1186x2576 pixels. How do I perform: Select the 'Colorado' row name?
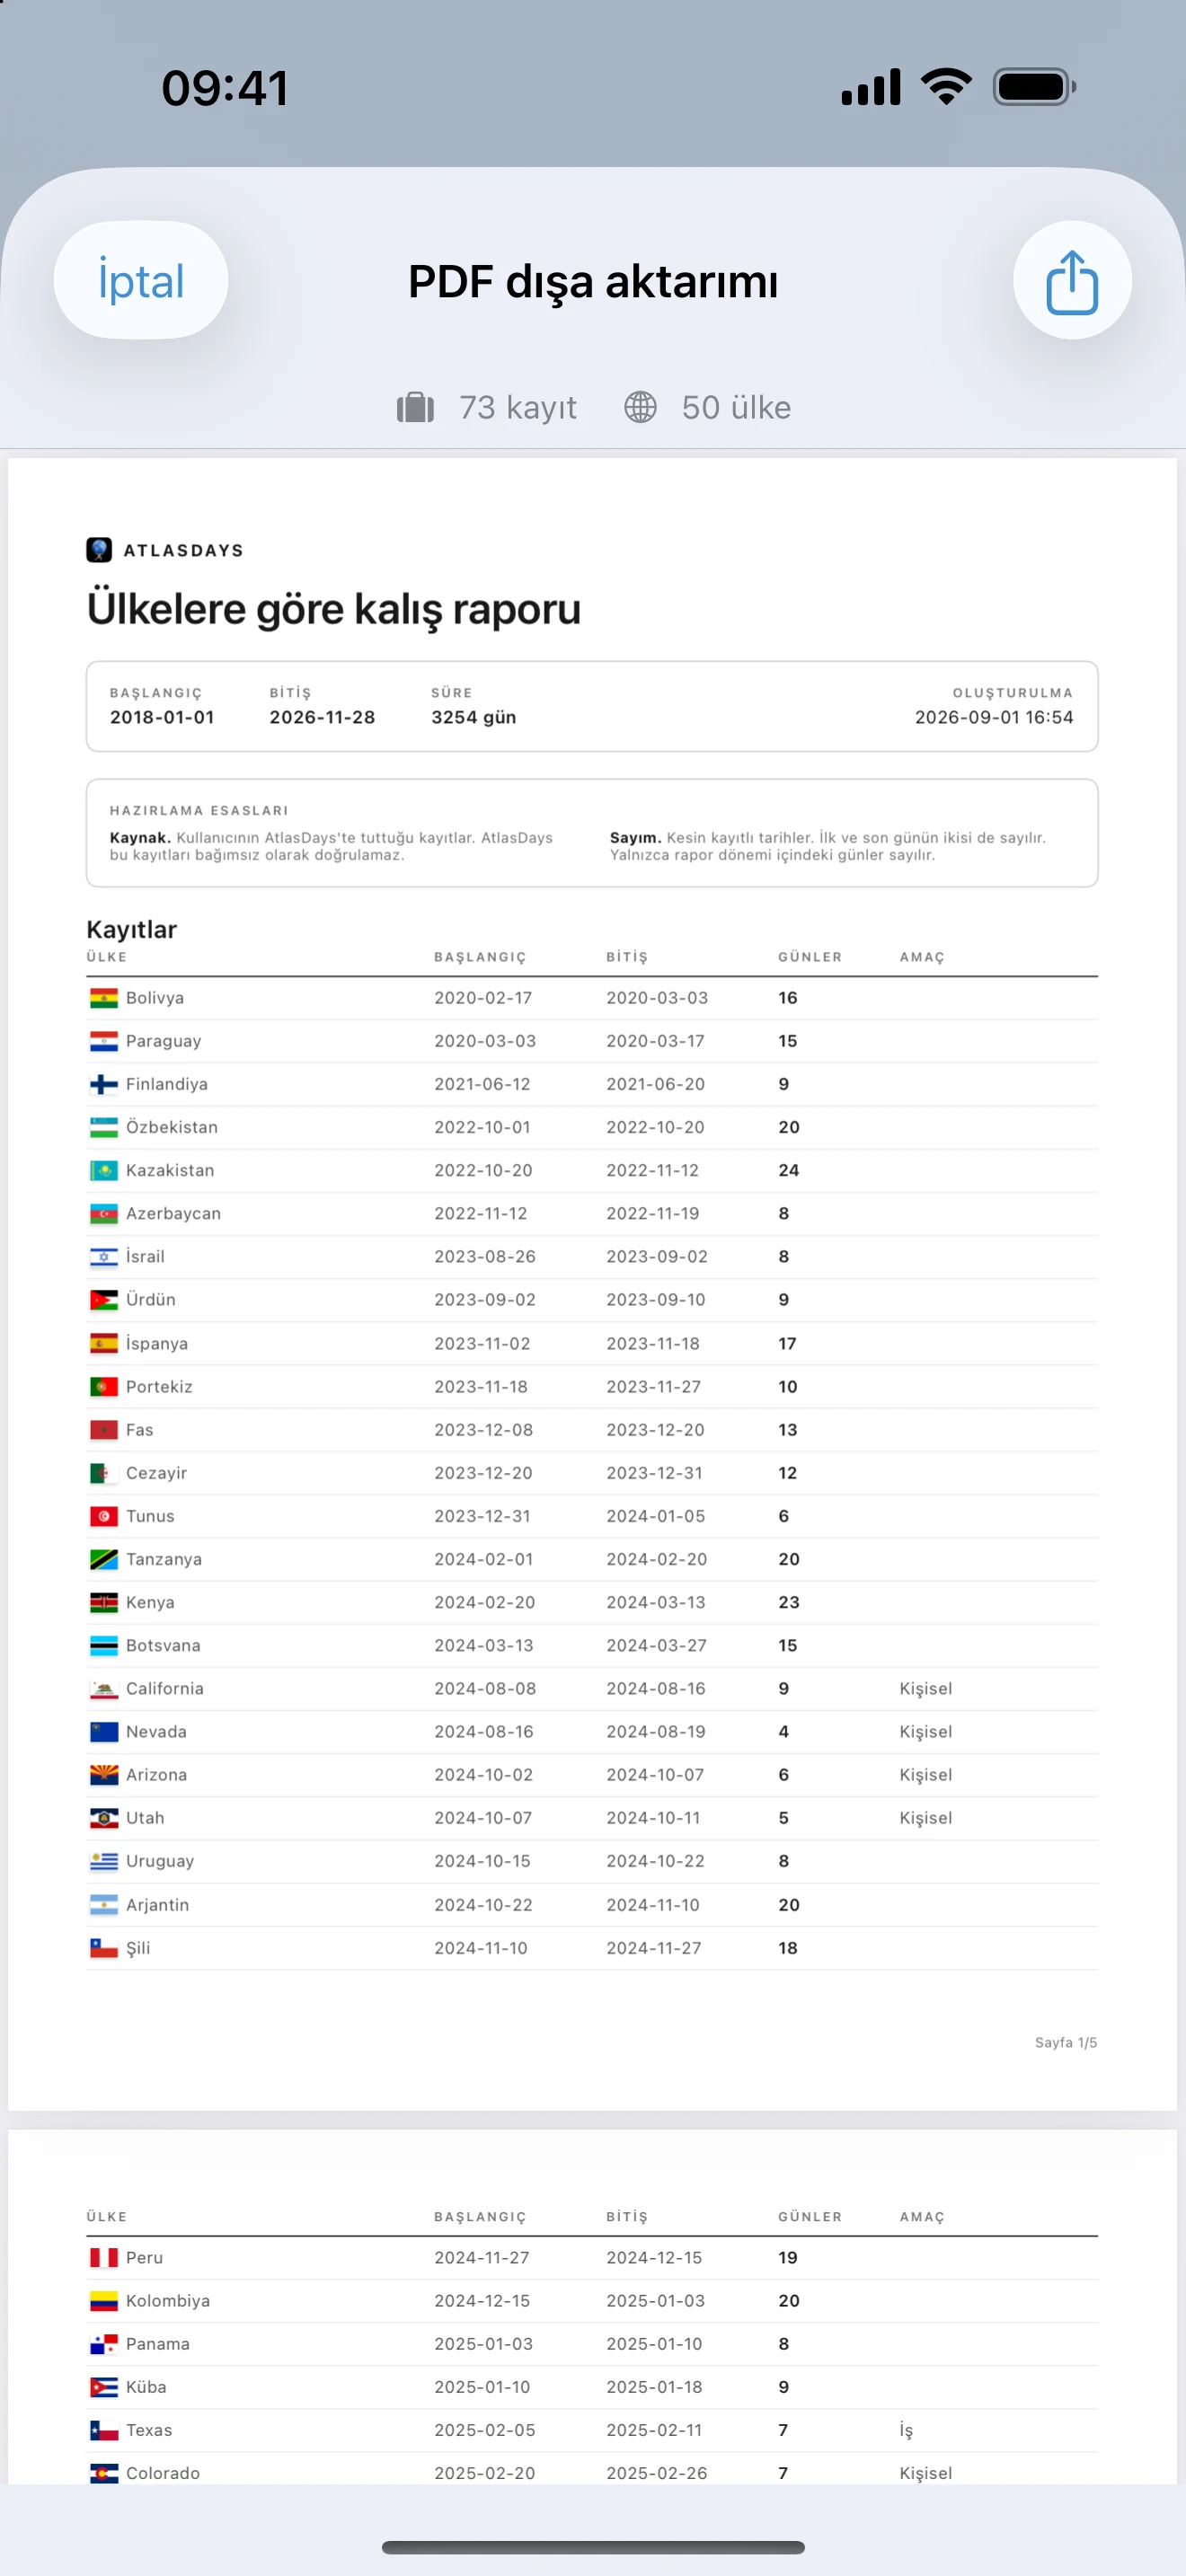[x=163, y=2473]
